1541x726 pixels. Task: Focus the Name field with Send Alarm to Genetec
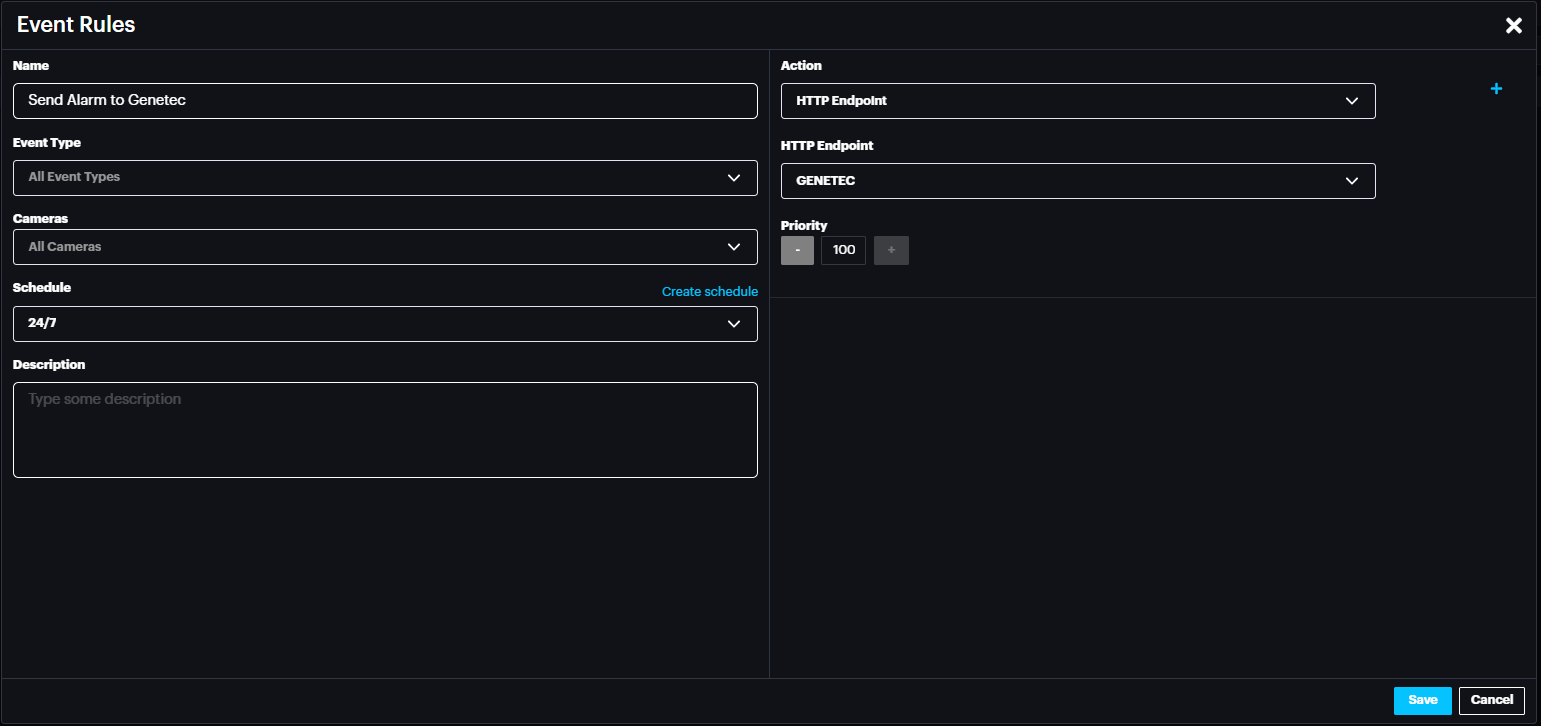(385, 101)
